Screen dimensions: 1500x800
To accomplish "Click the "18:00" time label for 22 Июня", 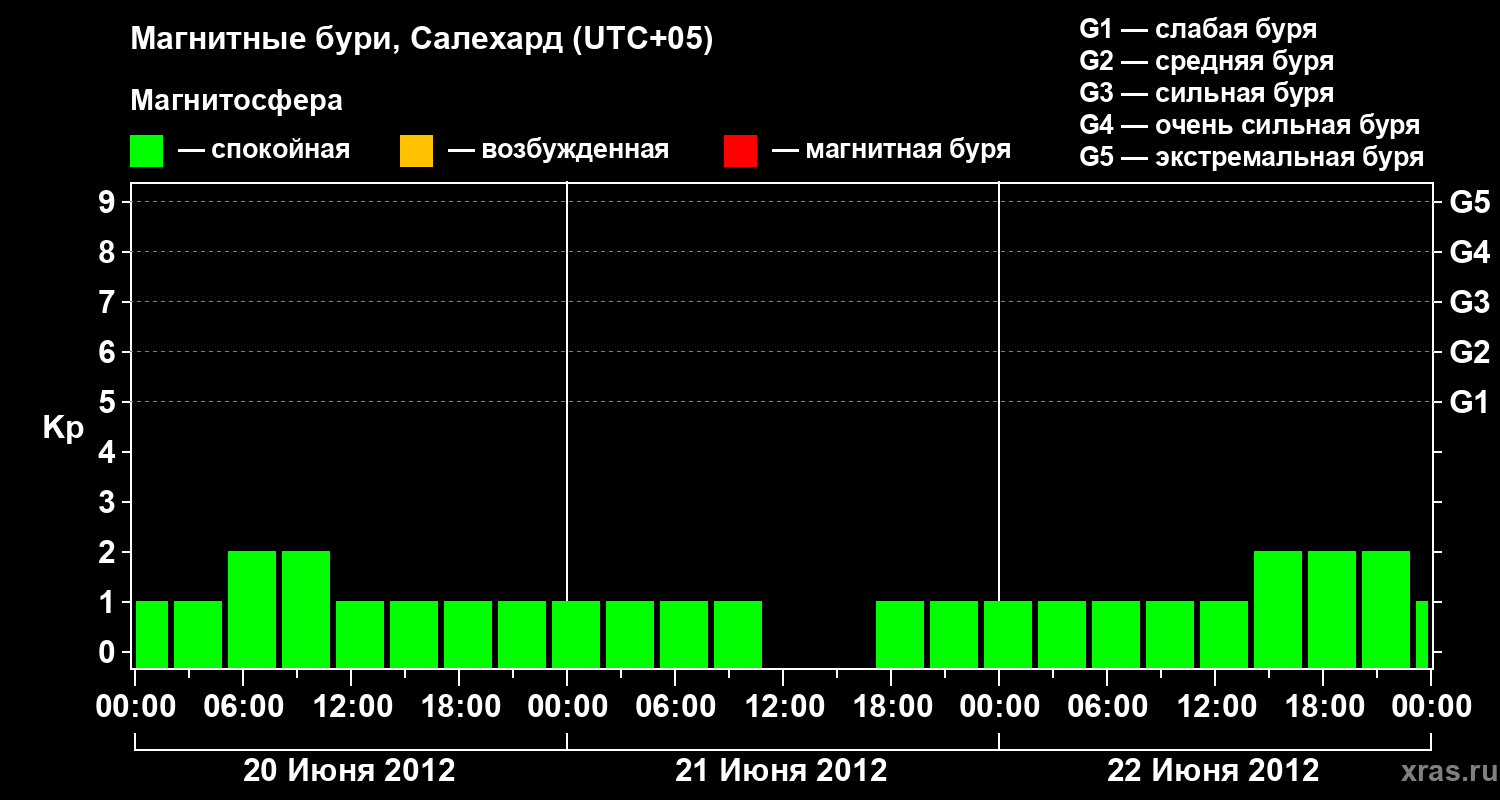I will point(1323,706).
